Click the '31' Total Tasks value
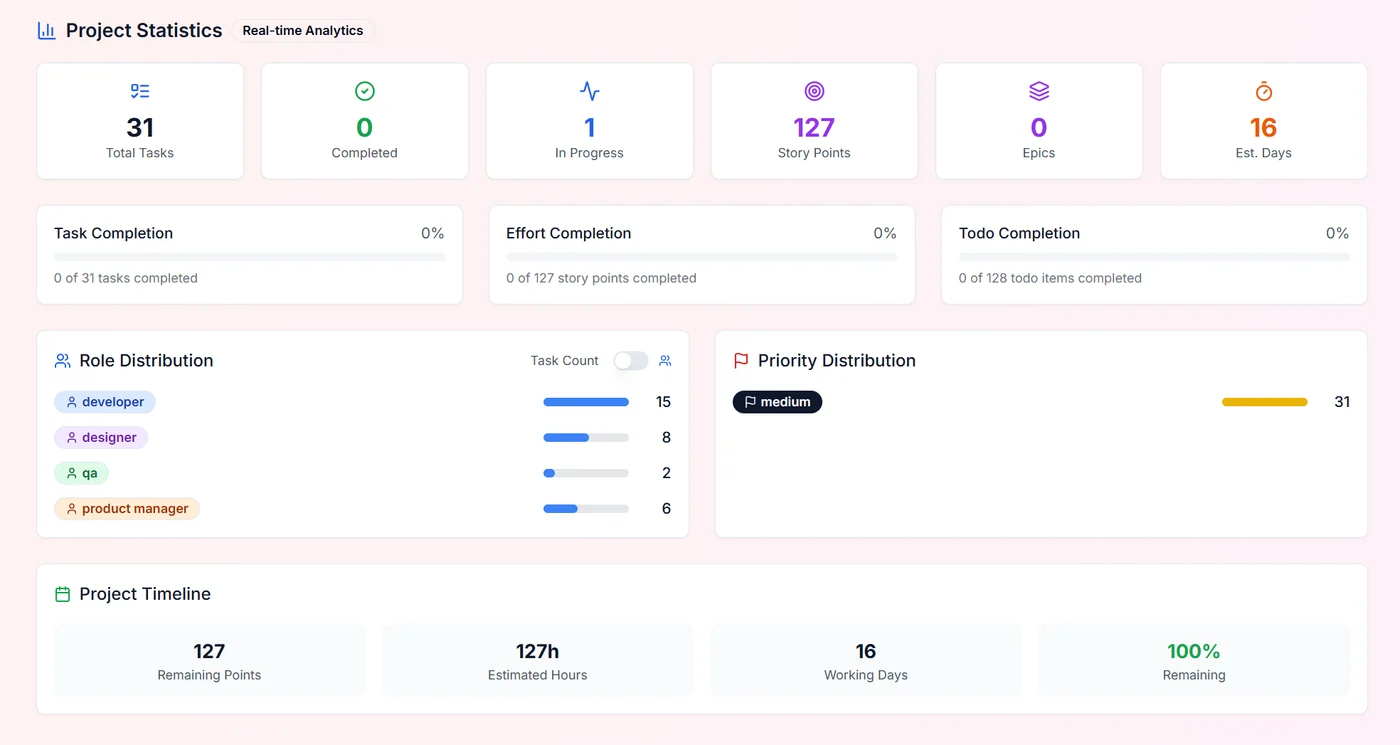This screenshot has width=1400, height=745. (x=140, y=128)
